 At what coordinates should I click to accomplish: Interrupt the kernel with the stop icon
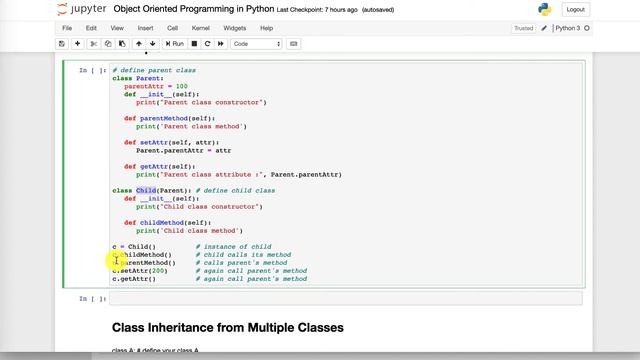194,44
